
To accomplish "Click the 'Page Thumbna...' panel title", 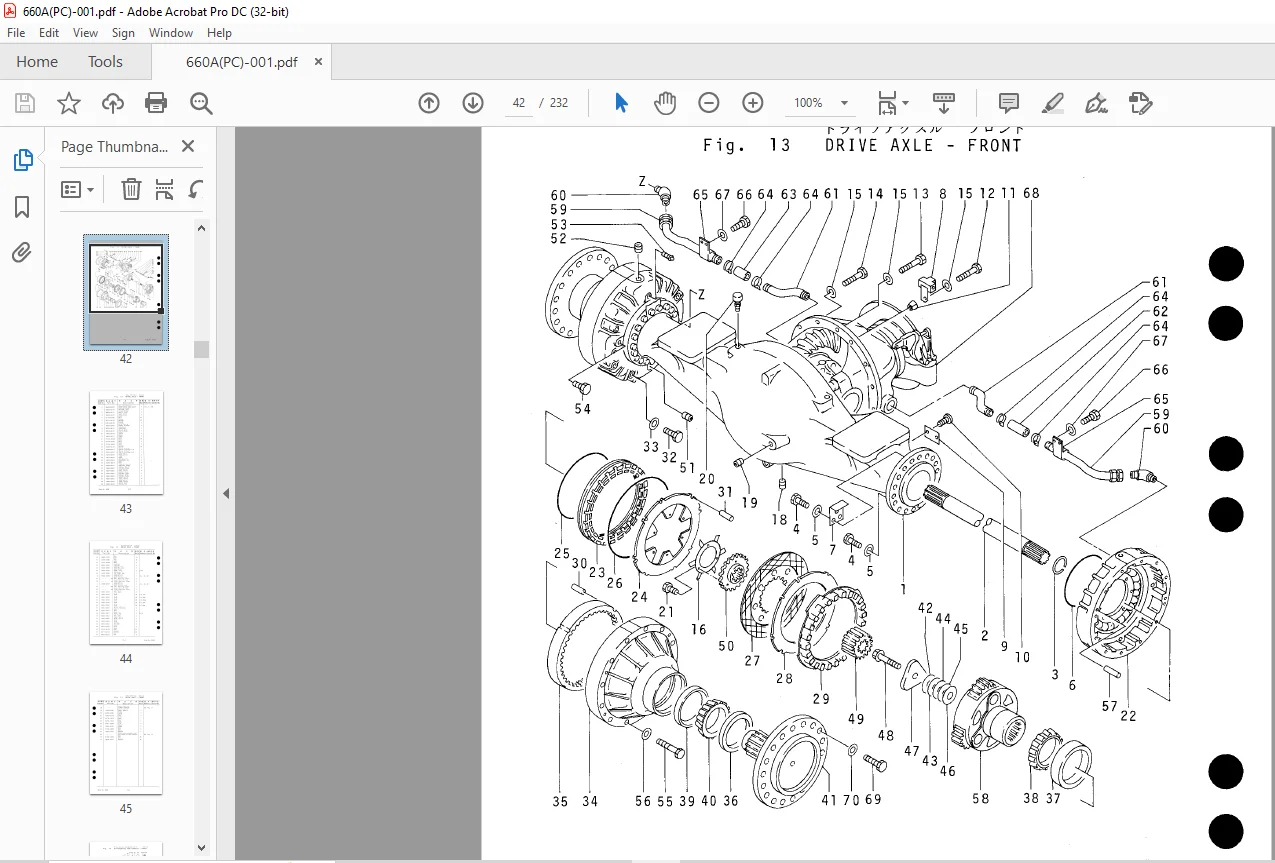I will (114, 146).
